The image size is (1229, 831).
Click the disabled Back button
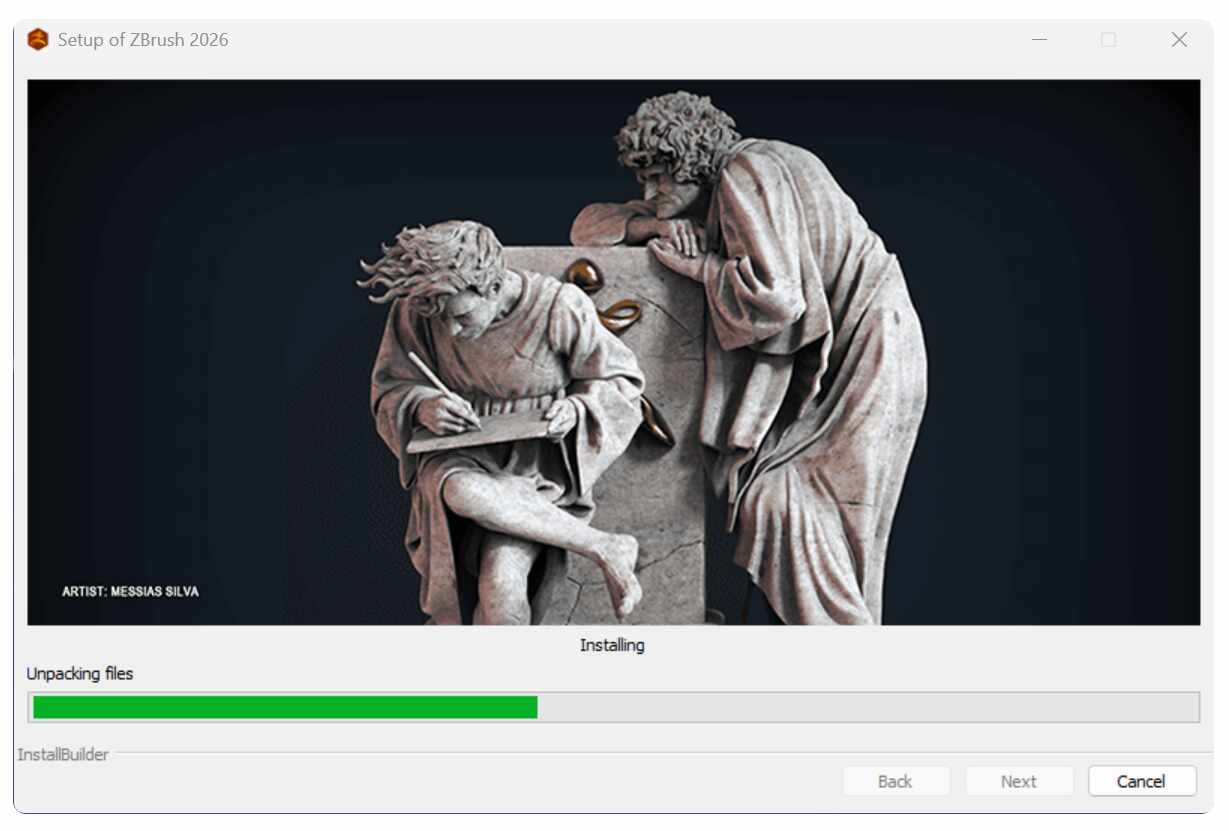(x=895, y=781)
